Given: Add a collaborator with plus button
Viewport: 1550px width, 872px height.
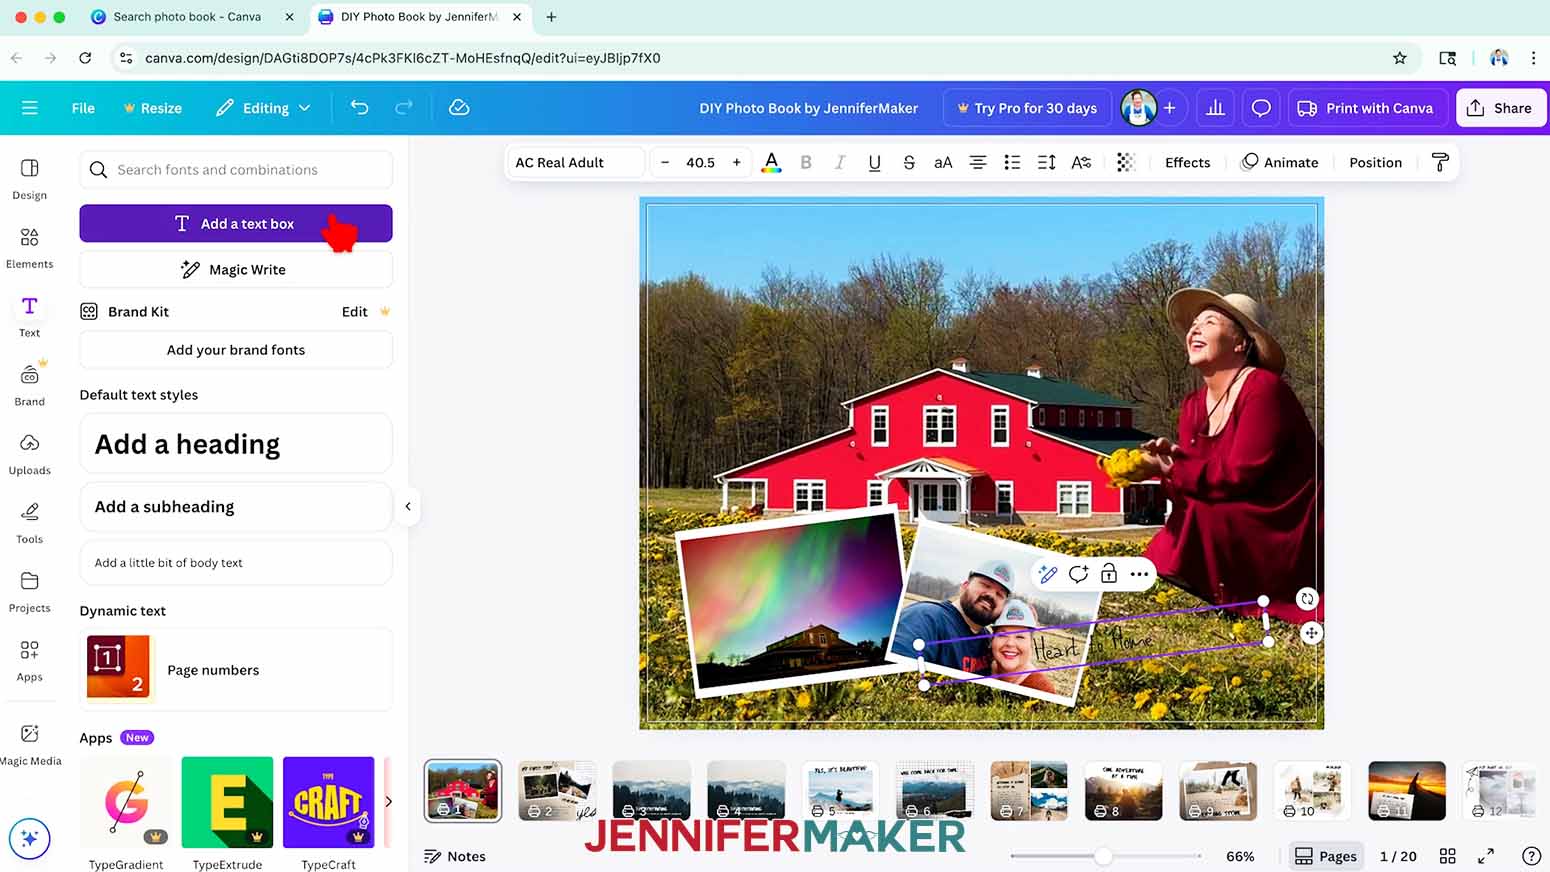Looking at the screenshot, I should click(x=1169, y=108).
